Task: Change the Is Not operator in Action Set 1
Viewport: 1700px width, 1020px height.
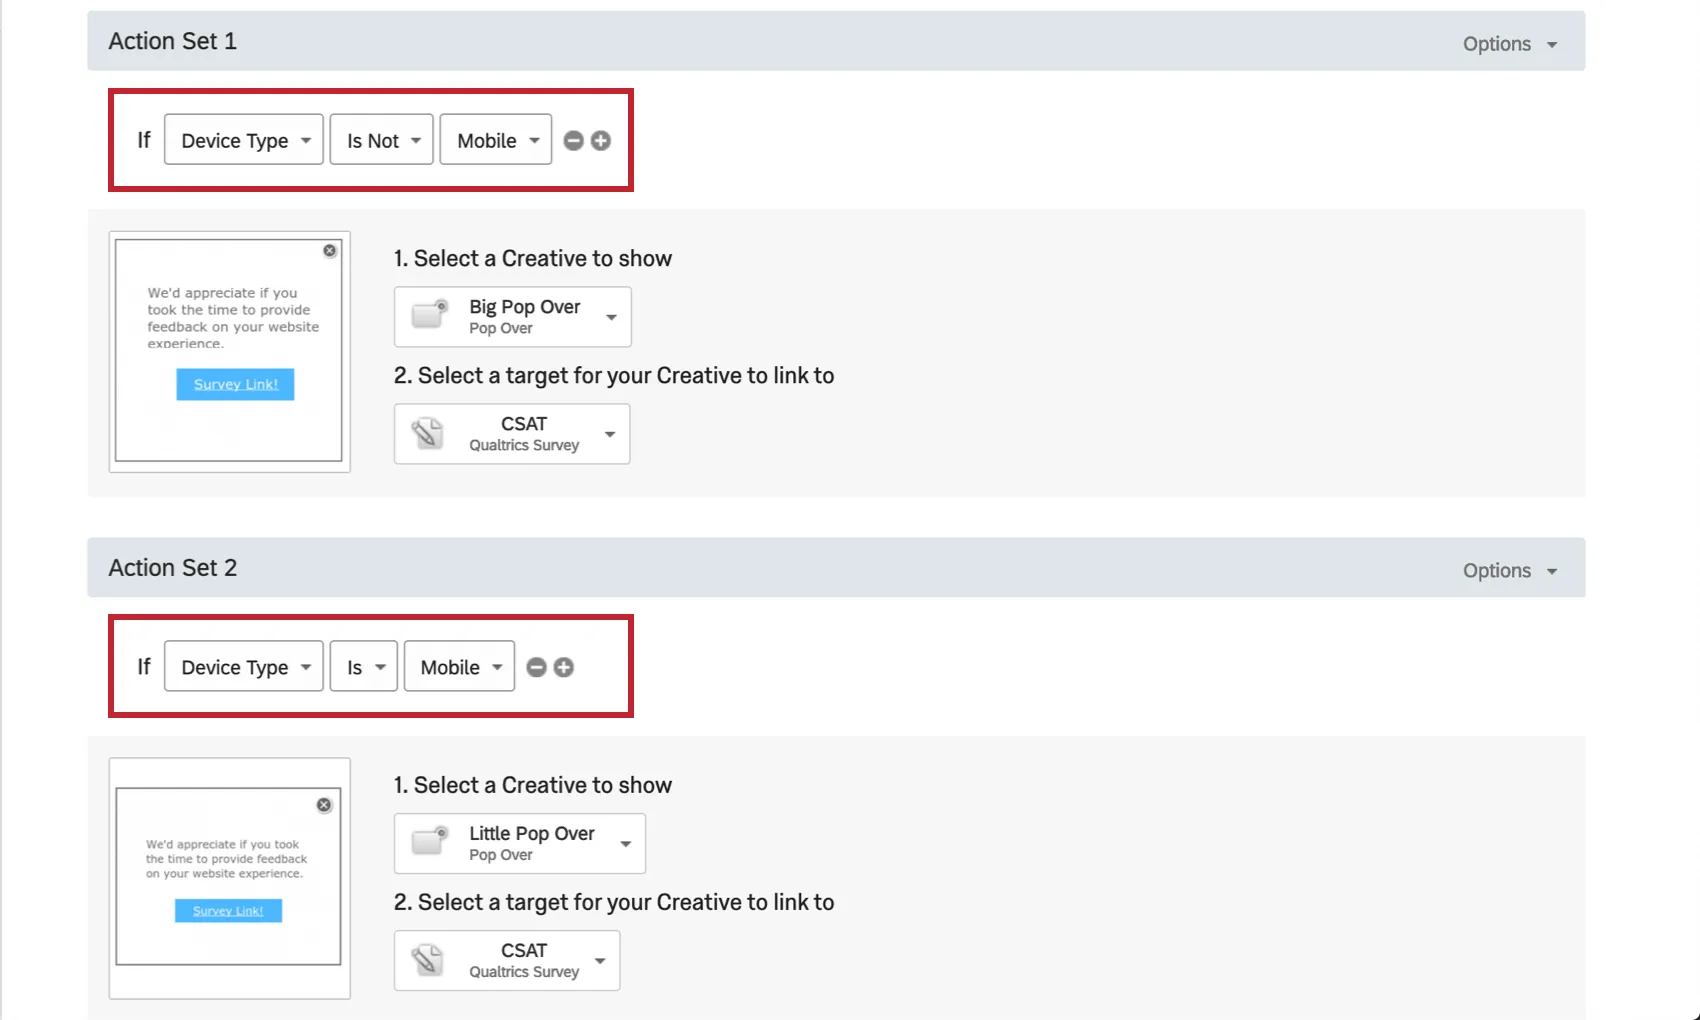Action: (381, 140)
